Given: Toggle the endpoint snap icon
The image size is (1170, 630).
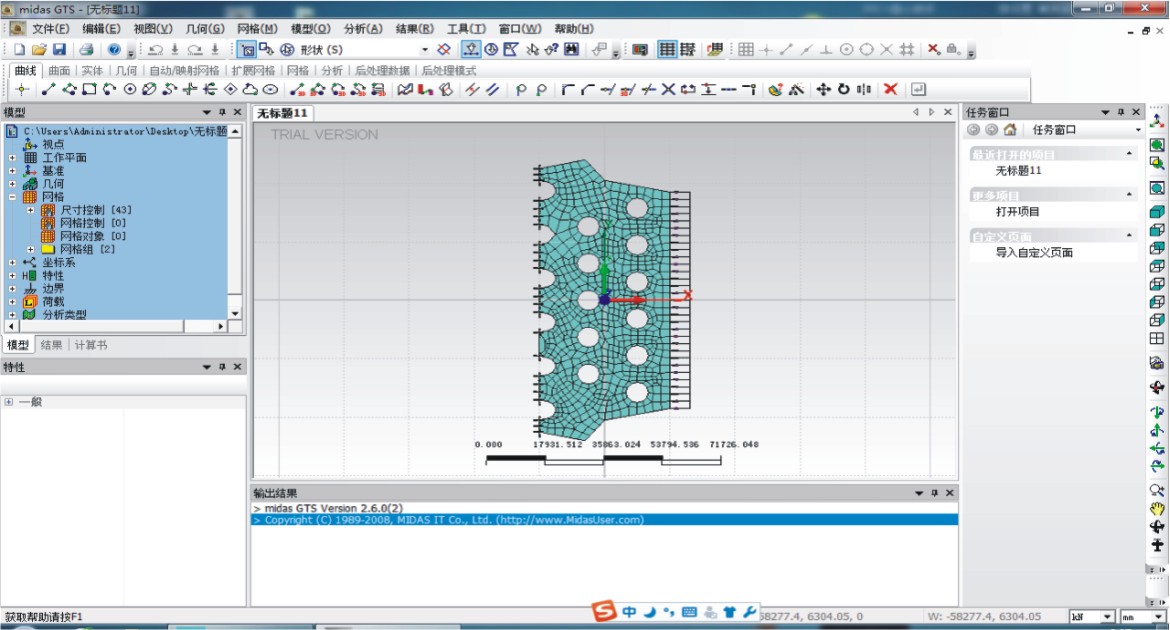Looking at the screenshot, I should click(786, 49).
